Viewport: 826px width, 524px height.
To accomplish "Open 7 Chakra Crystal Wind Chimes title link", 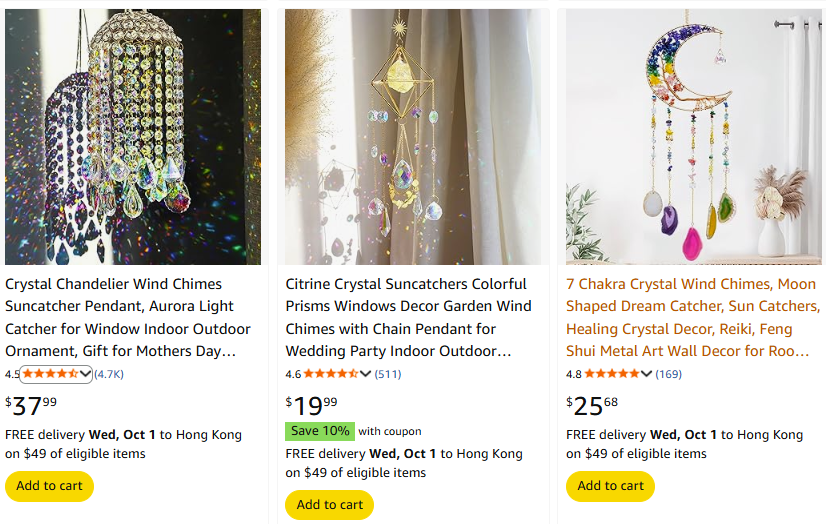I will (x=690, y=317).
